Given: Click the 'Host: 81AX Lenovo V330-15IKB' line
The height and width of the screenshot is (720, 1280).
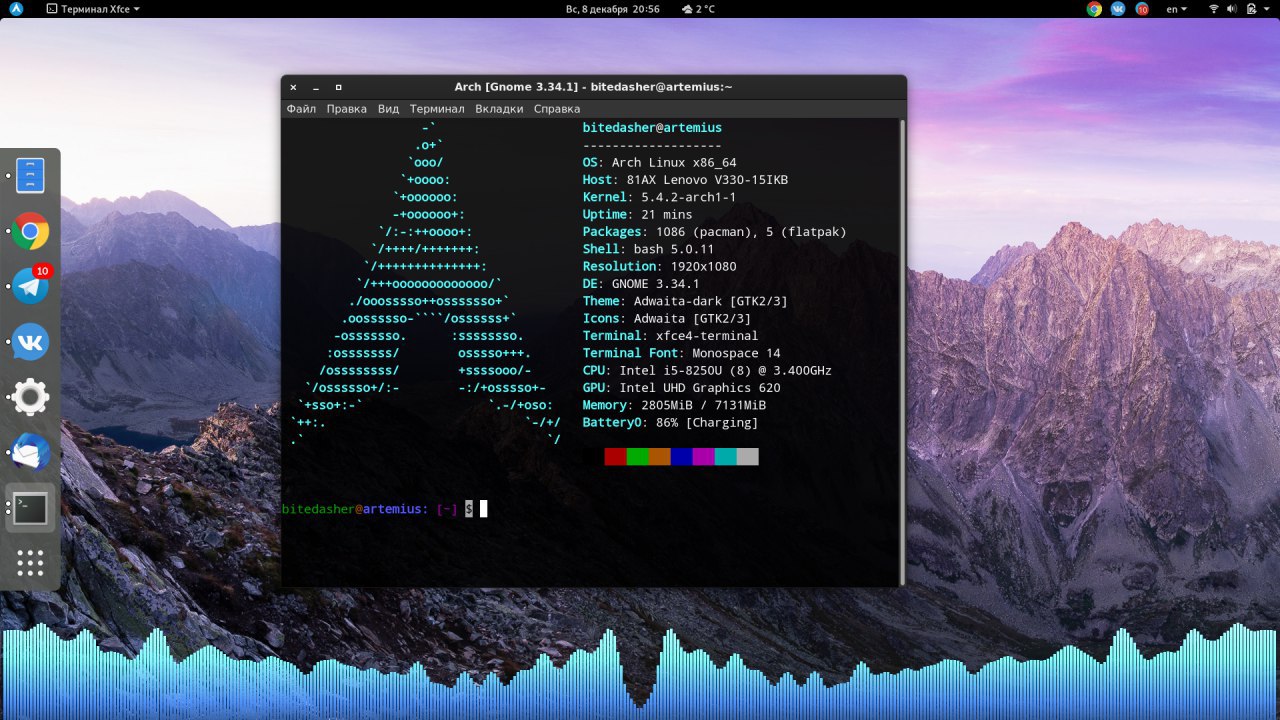Looking at the screenshot, I should tap(685, 180).
